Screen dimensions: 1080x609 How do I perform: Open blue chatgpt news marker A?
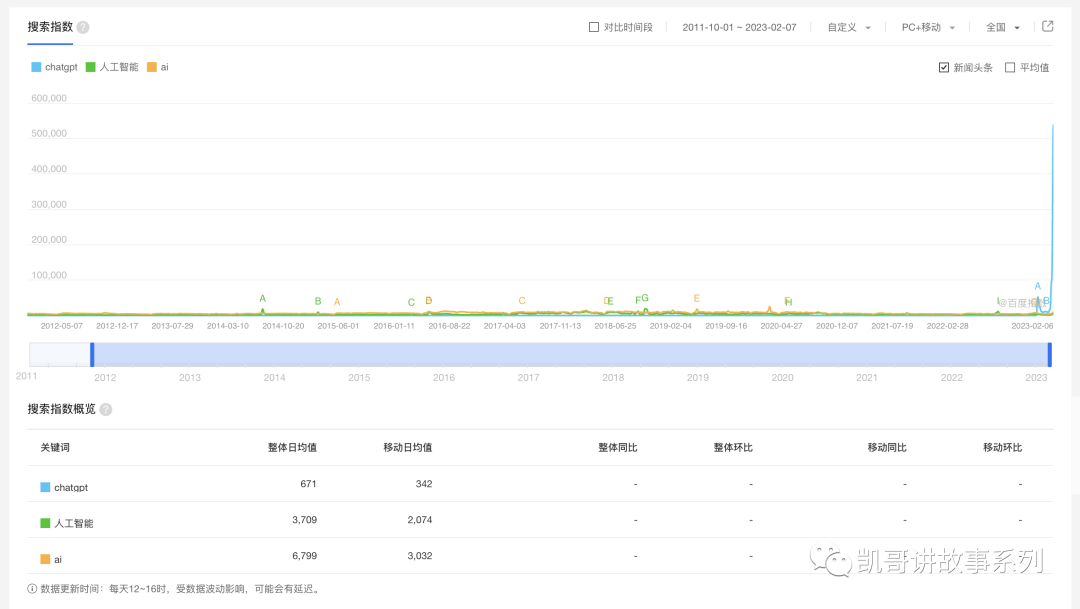(x=1037, y=286)
